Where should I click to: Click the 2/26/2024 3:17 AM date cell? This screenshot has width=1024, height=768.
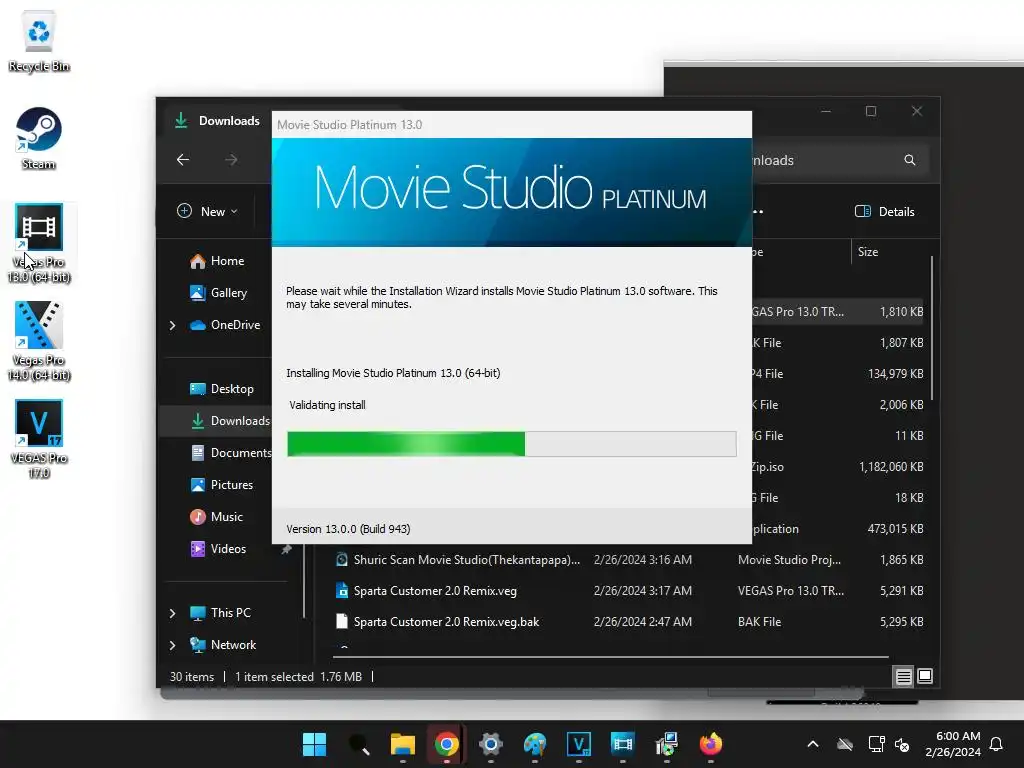[x=643, y=591]
